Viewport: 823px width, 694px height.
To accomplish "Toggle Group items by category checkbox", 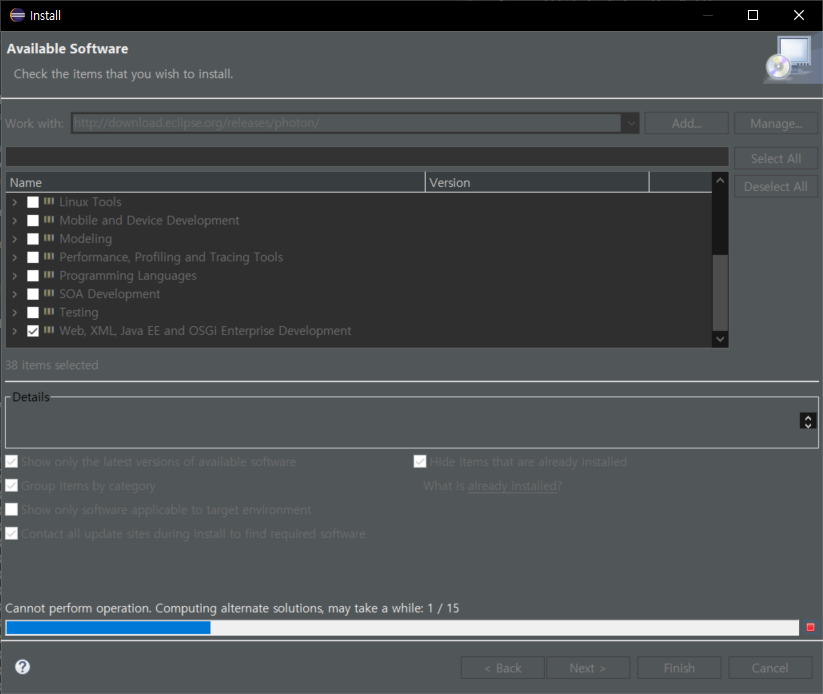I will (x=12, y=486).
